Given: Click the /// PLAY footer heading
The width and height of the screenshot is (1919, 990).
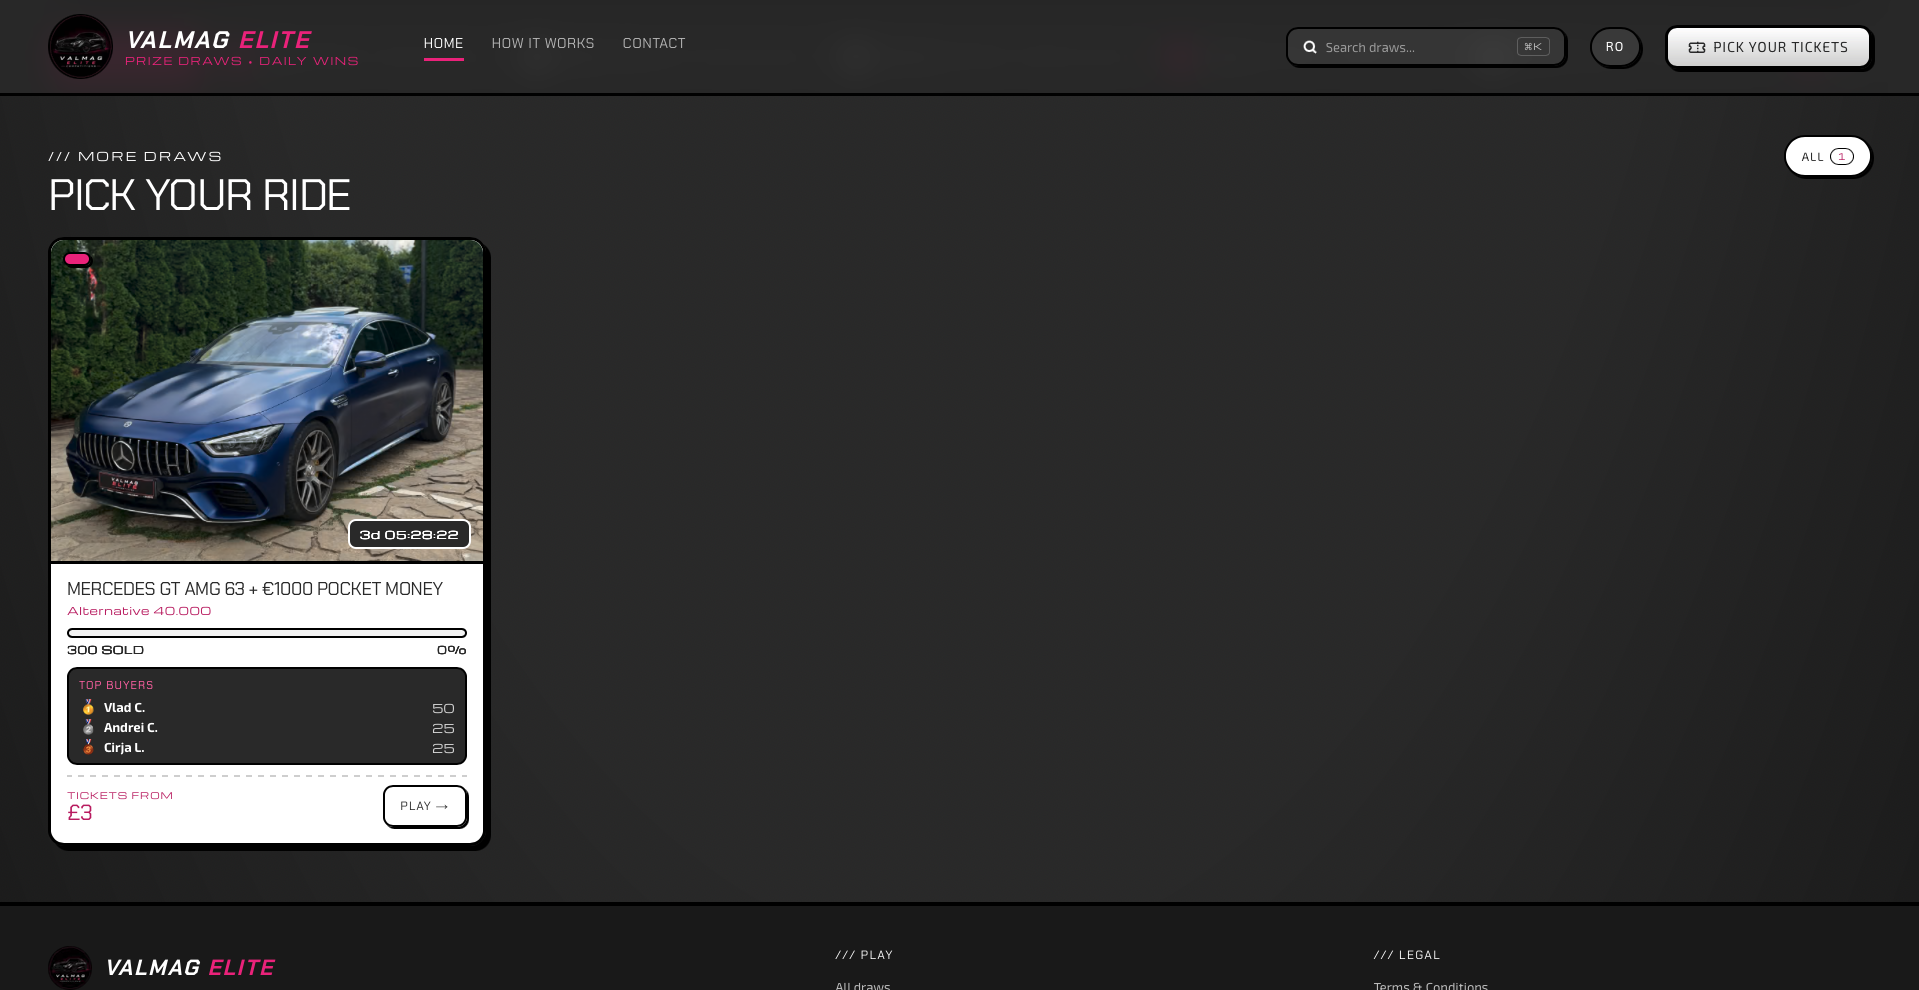Looking at the screenshot, I should [864, 955].
